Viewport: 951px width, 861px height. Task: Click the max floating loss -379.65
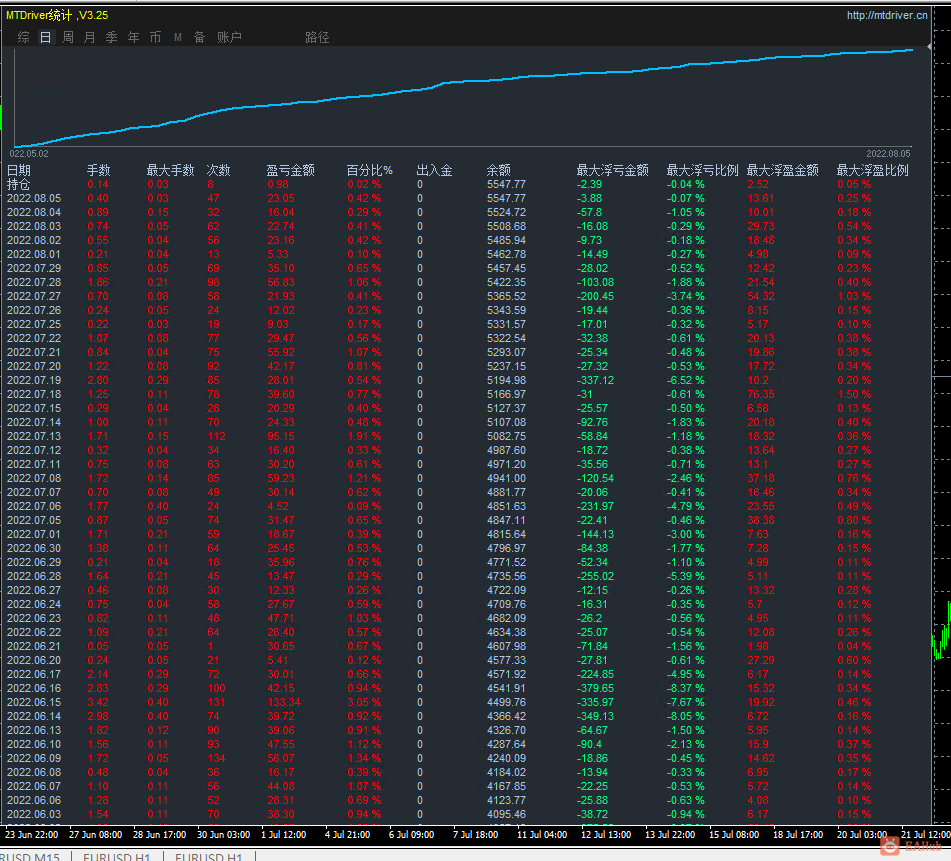595,688
